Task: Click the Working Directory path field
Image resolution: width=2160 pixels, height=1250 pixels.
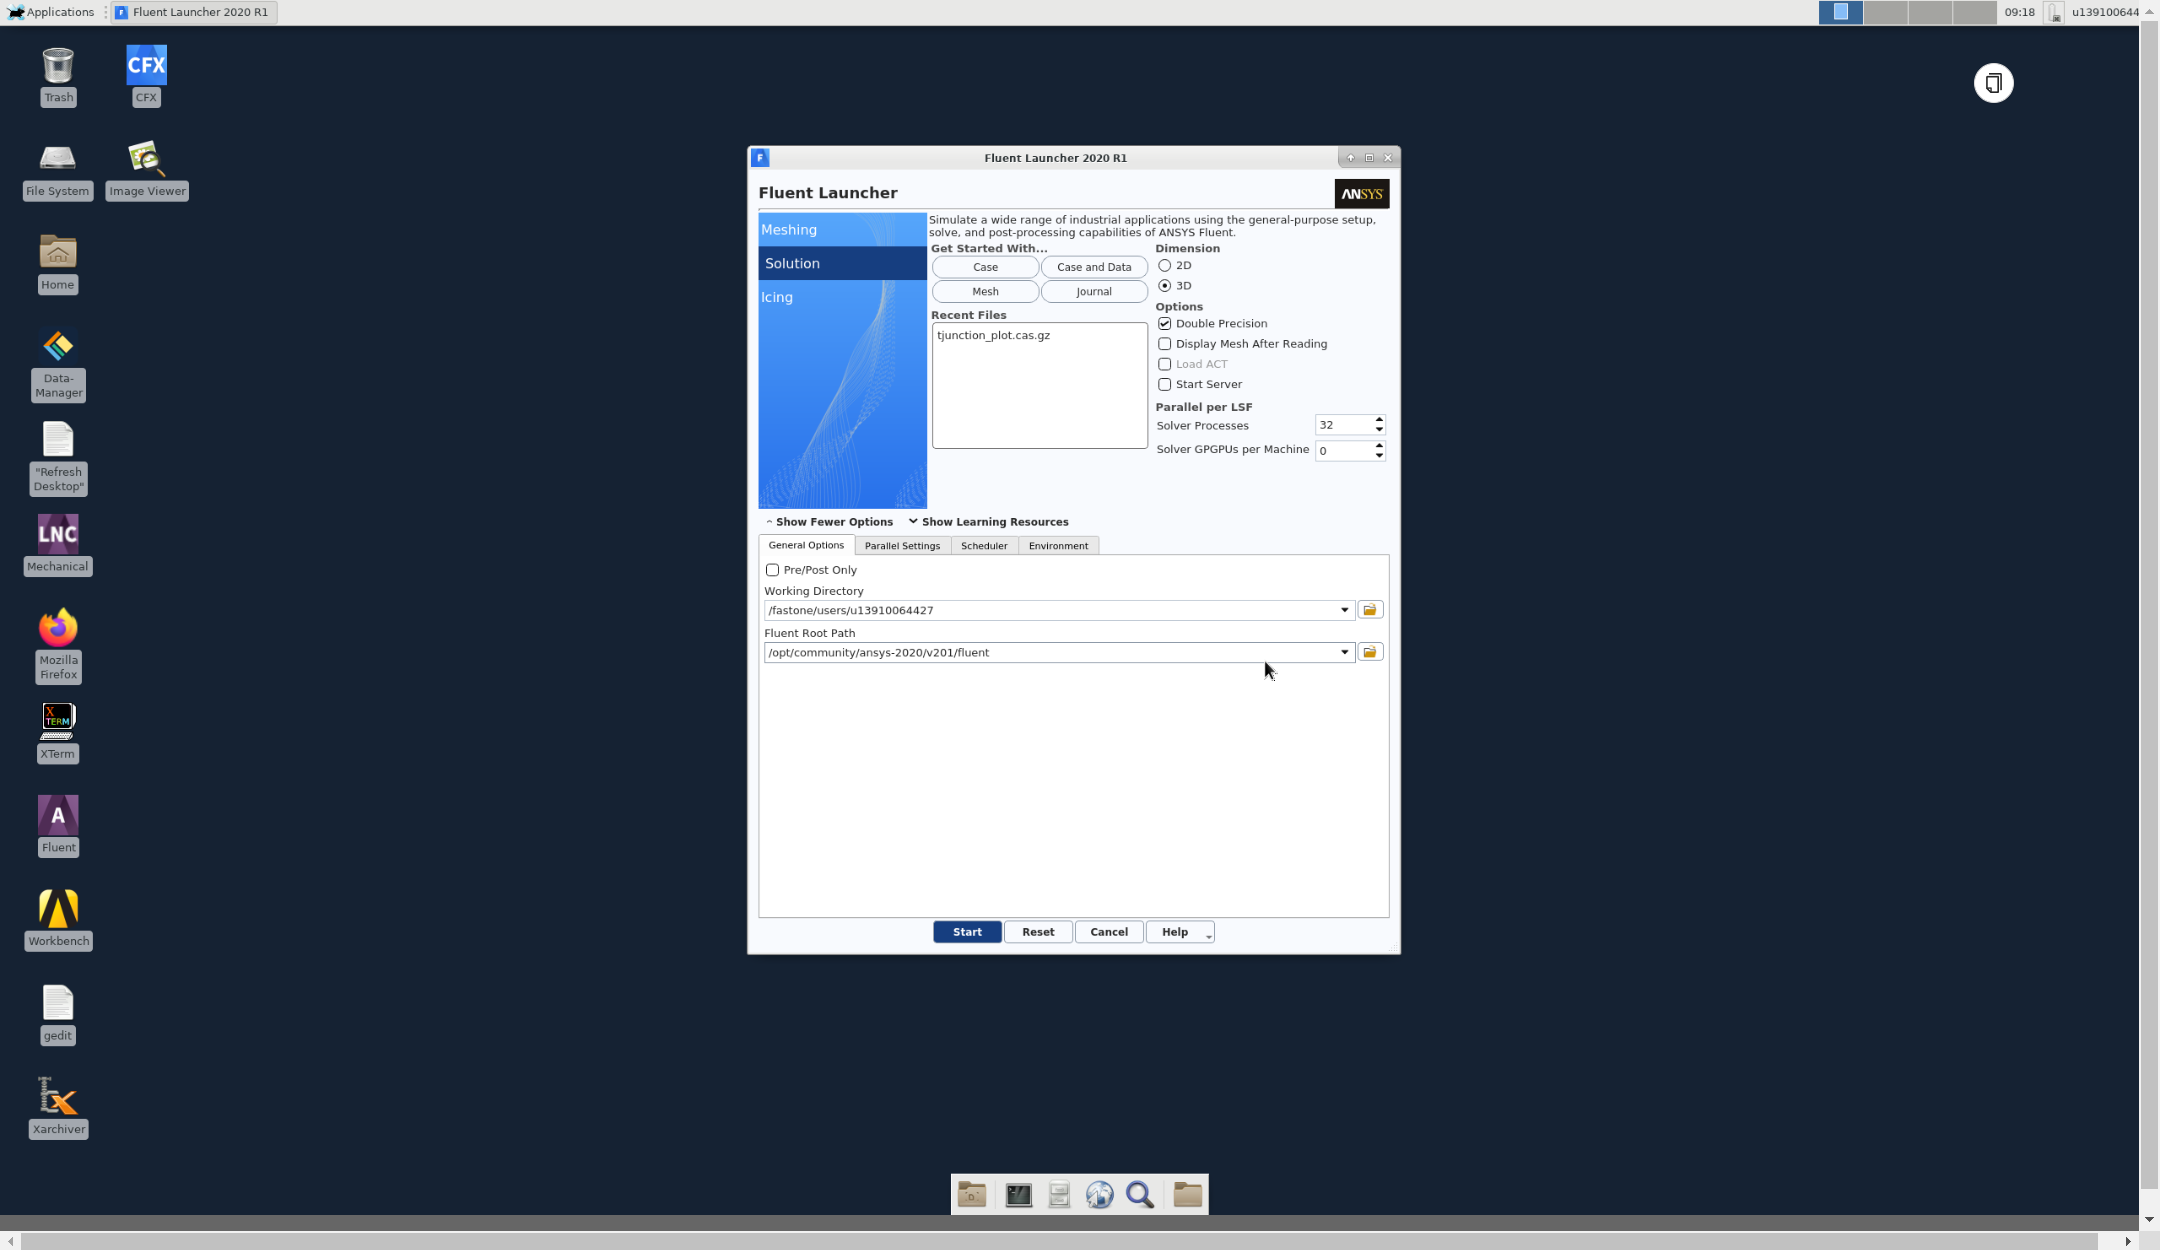Action: pyautogui.click(x=1050, y=610)
